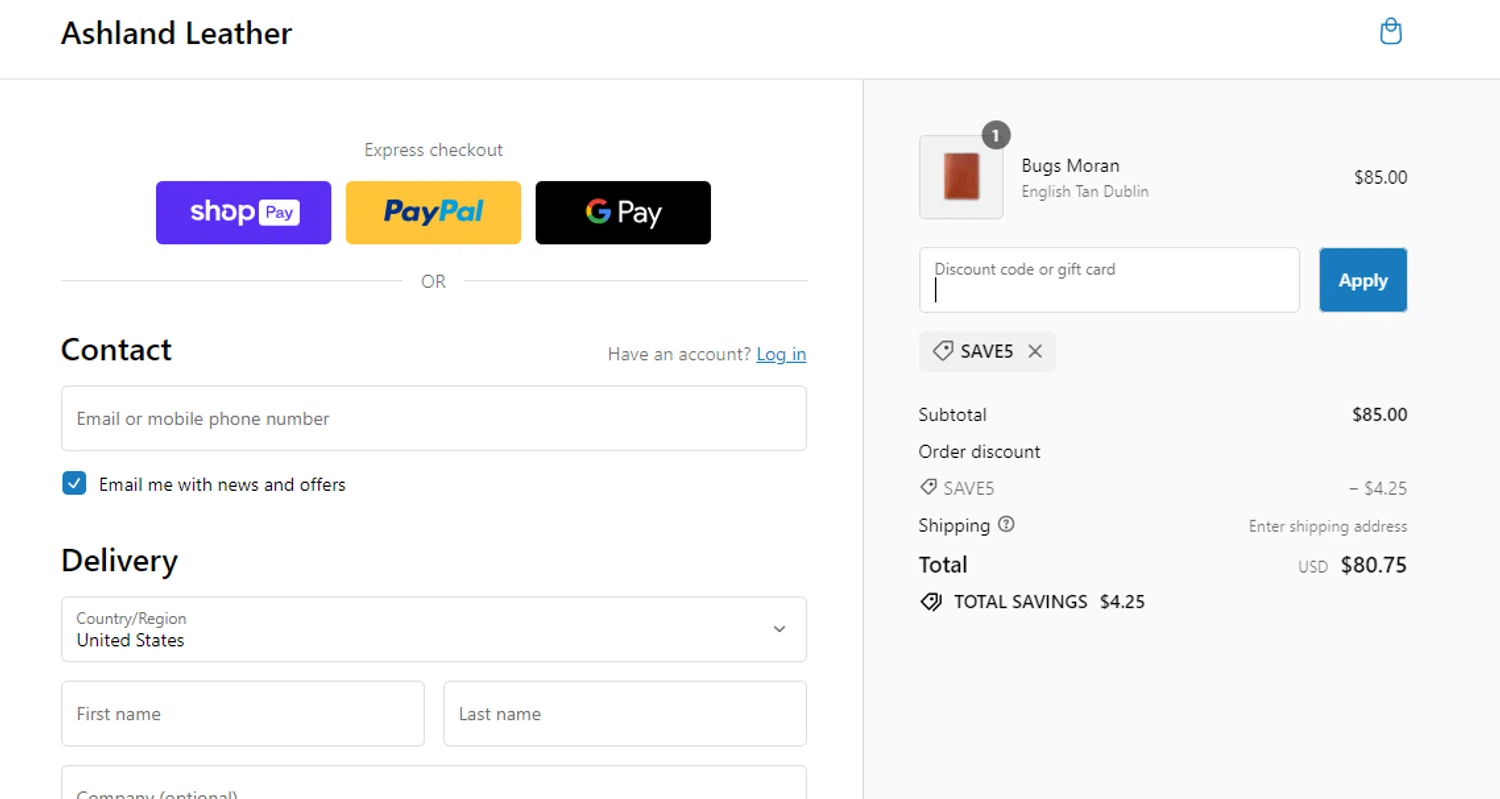Click the Order discount label
The height and width of the screenshot is (799, 1500).
[x=979, y=452]
